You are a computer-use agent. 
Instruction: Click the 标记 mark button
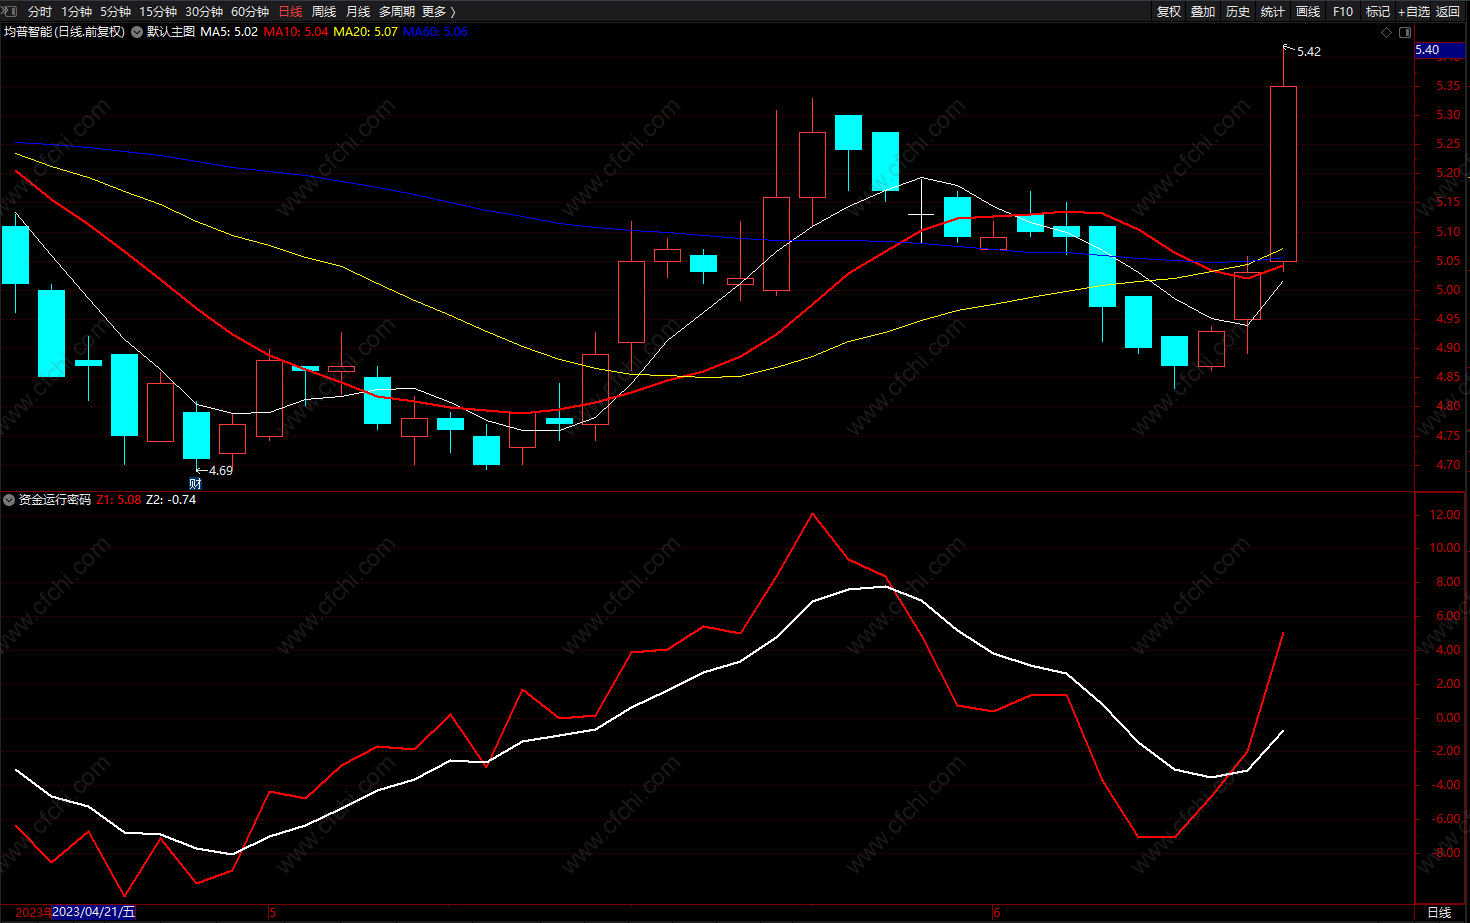tap(1378, 12)
